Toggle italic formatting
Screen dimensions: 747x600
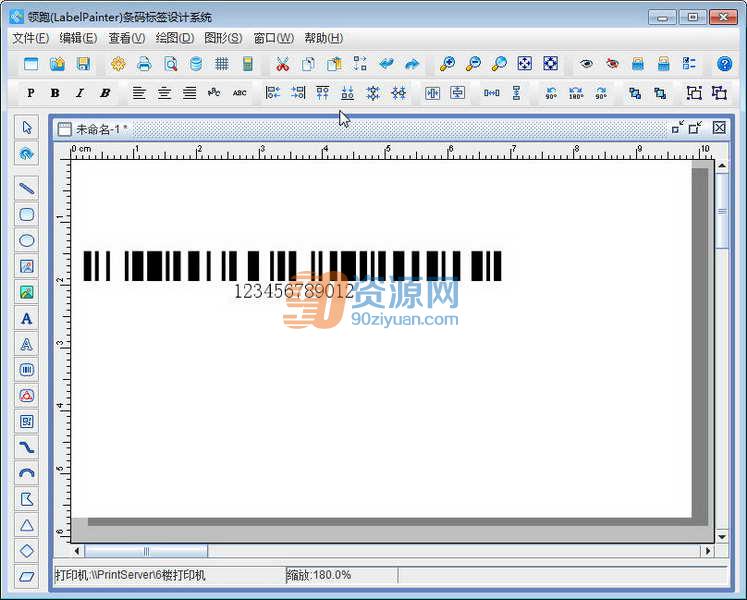click(x=80, y=93)
